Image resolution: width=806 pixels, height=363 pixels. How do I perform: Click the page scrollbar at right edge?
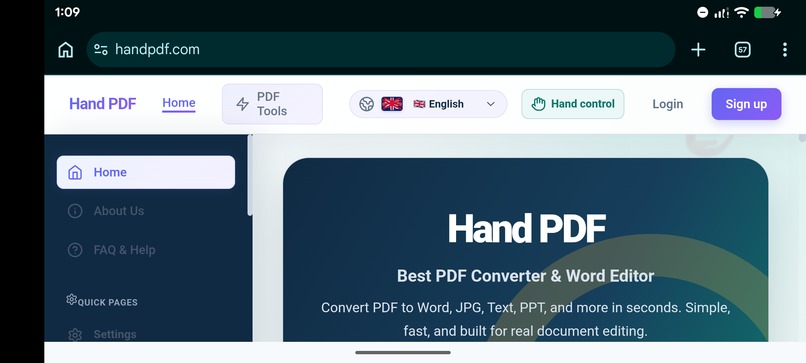802,138
